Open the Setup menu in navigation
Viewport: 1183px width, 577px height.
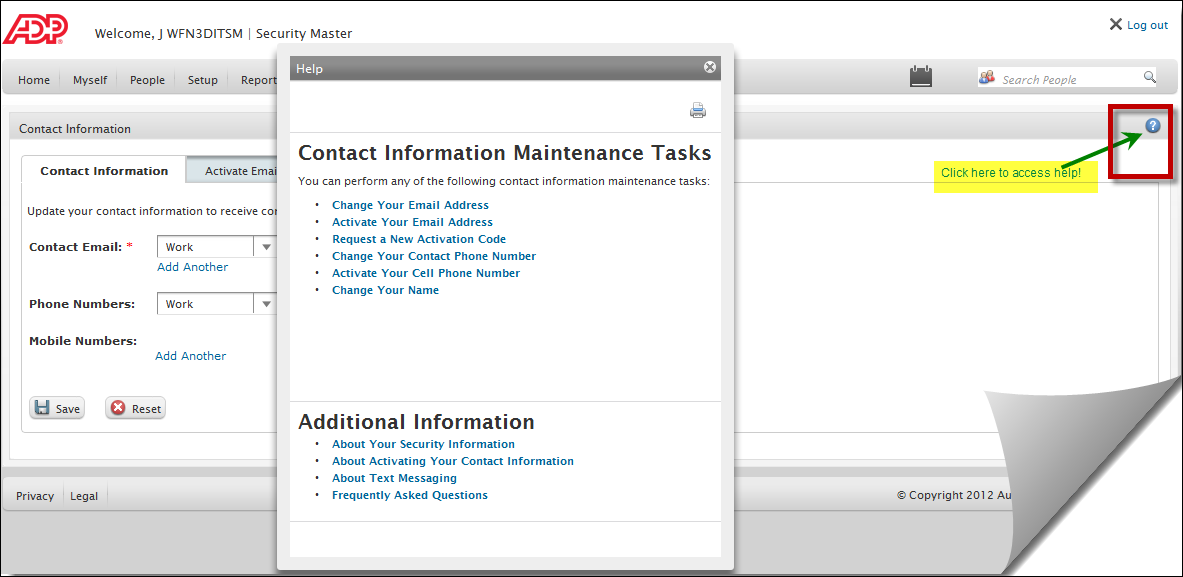point(202,79)
